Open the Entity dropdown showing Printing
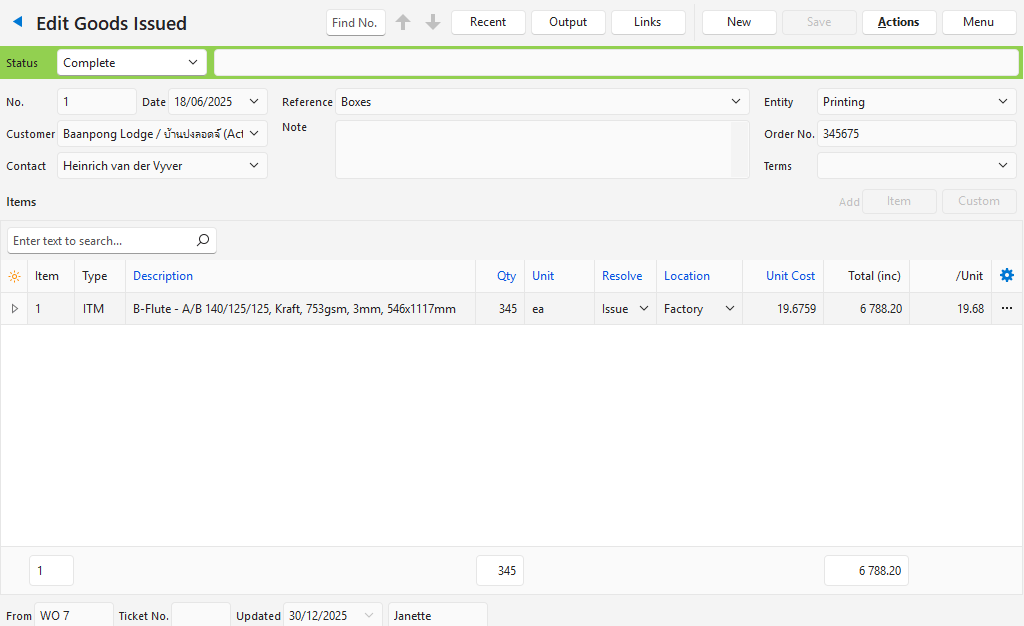 916,102
